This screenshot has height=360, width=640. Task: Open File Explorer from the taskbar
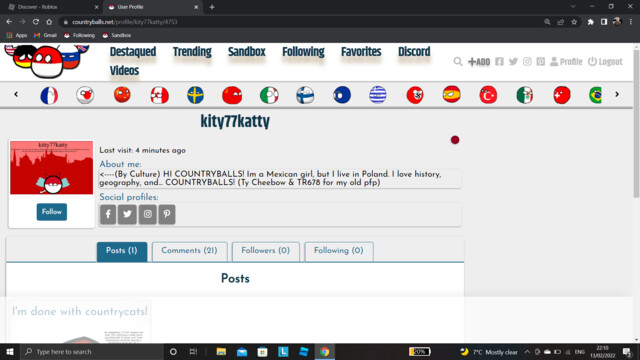221,351
